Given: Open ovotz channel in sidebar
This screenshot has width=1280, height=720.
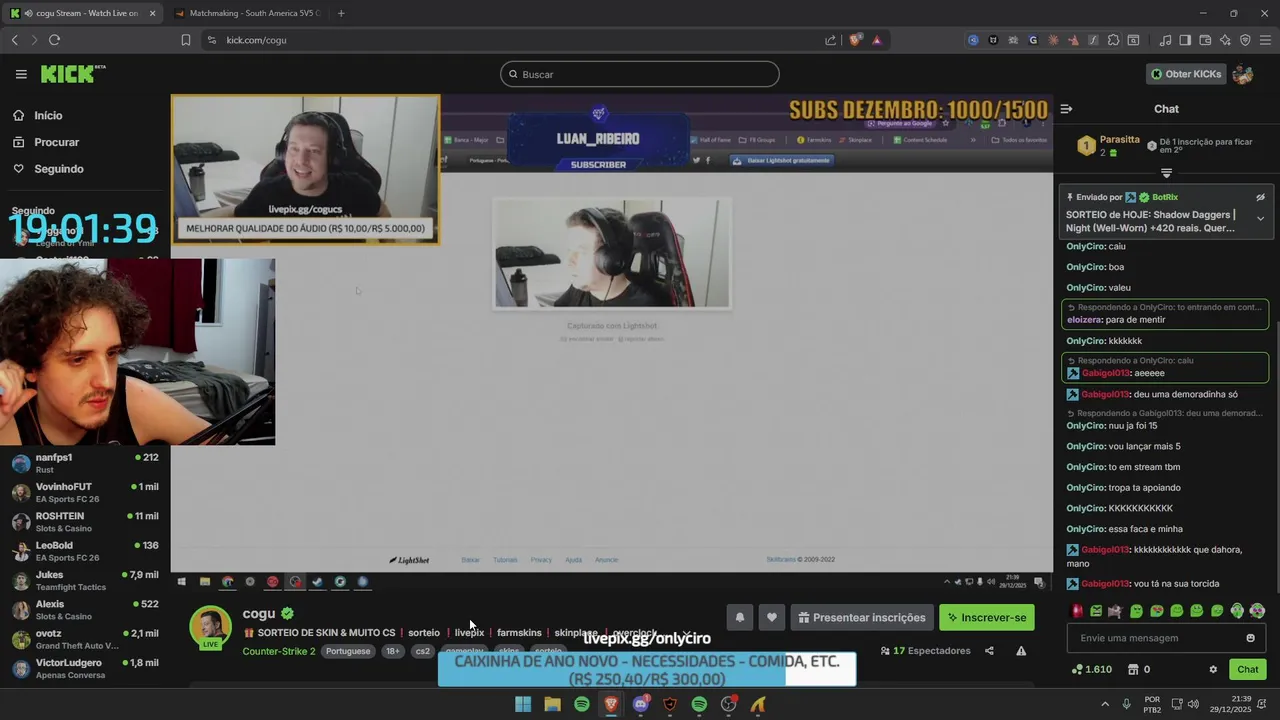Looking at the screenshot, I should click(x=85, y=639).
